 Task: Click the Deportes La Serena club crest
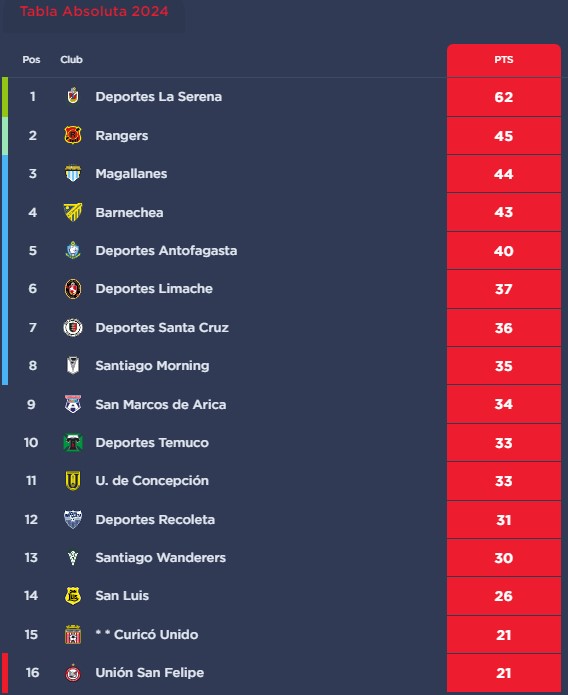tap(73, 96)
